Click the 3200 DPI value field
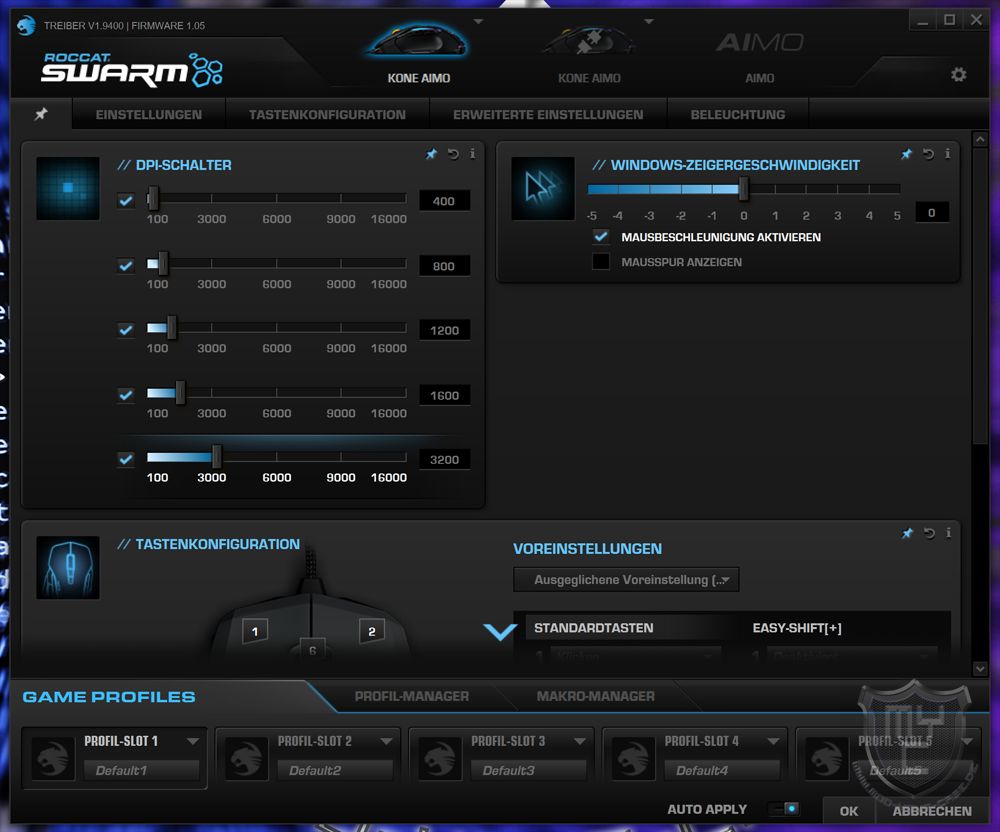Viewport: 1000px width, 832px height. coord(445,460)
